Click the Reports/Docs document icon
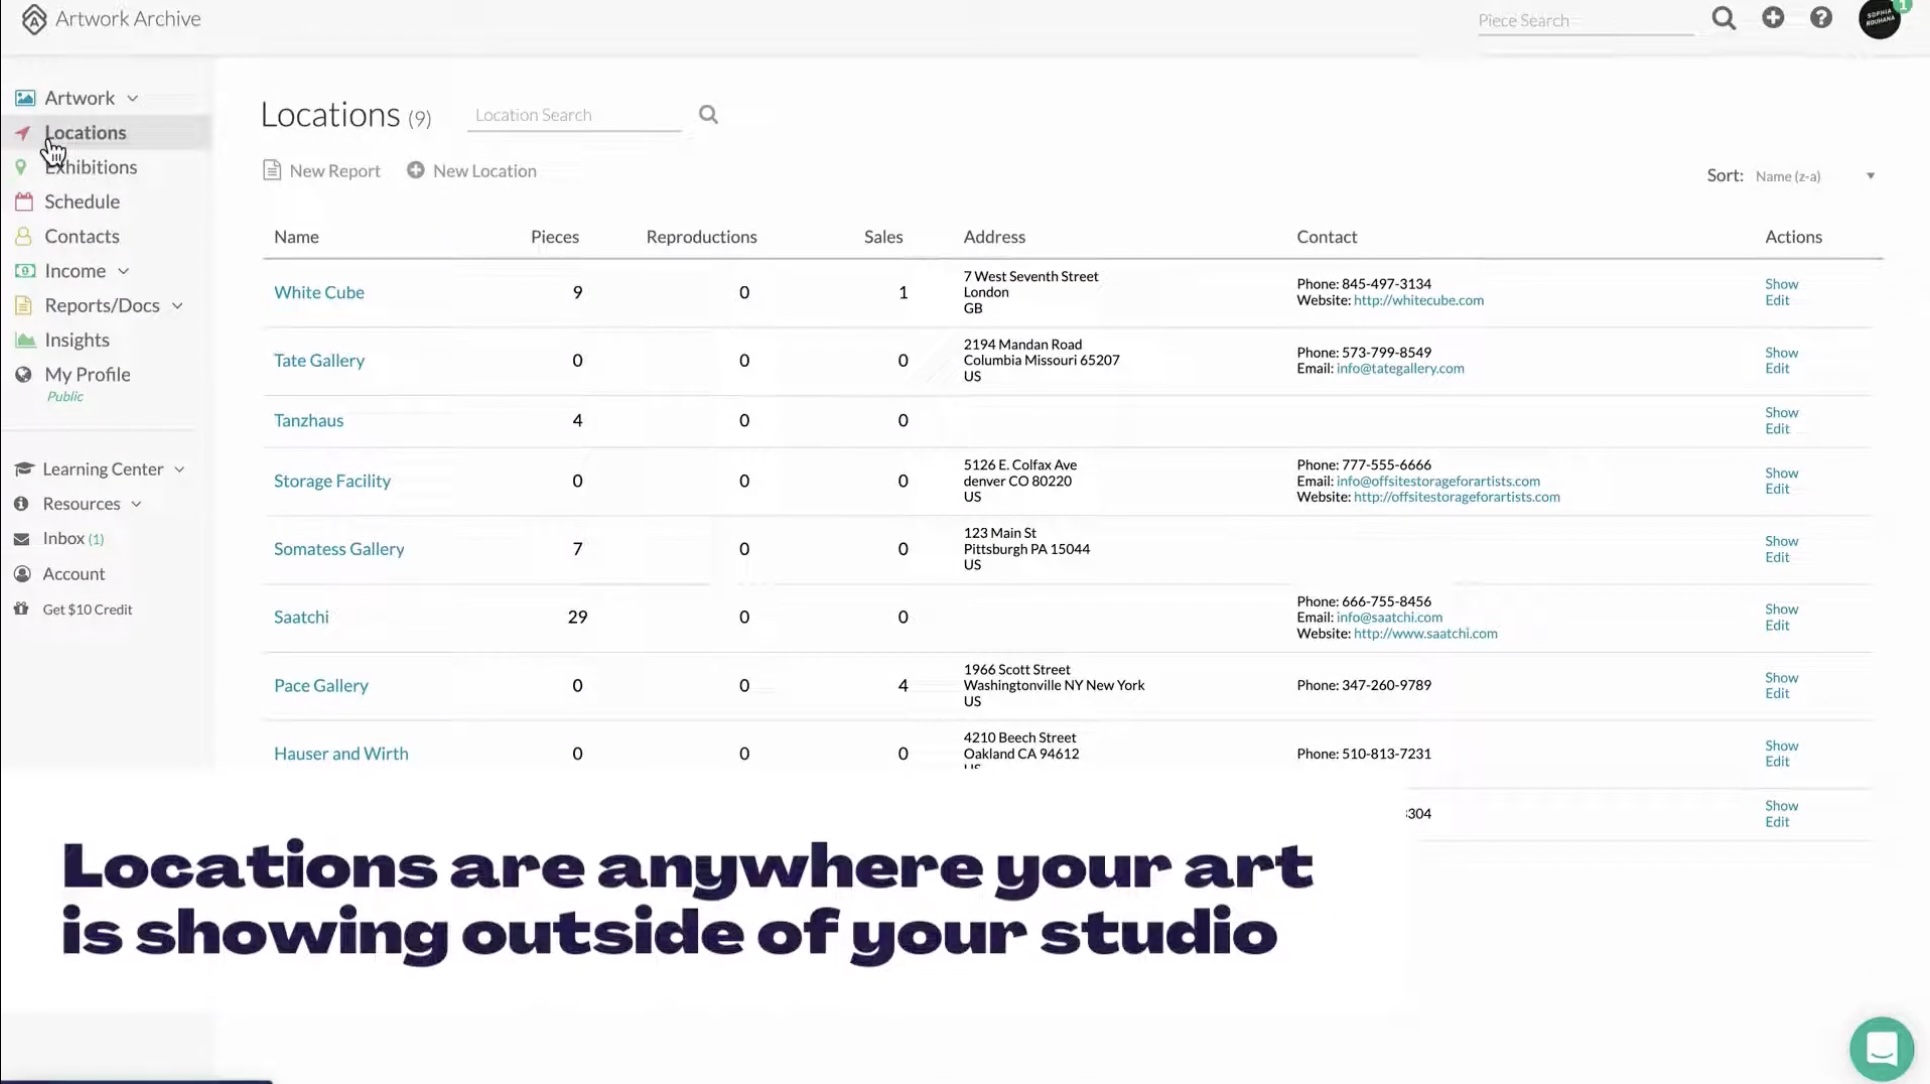1930x1084 pixels. 23,305
